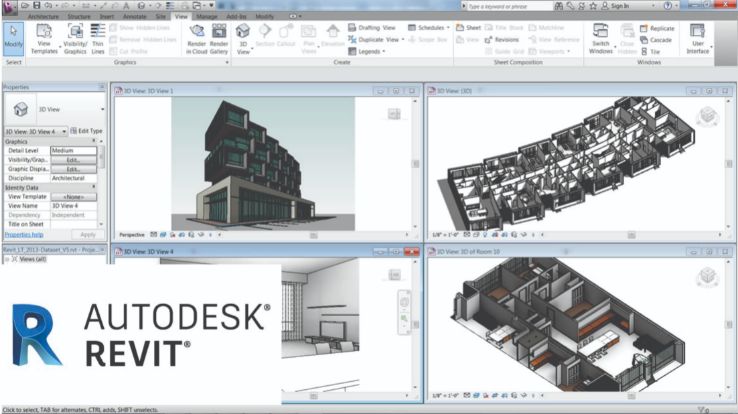Click the Apply button in Properties
The width and height of the screenshot is (738, 414).
[88, 234]
